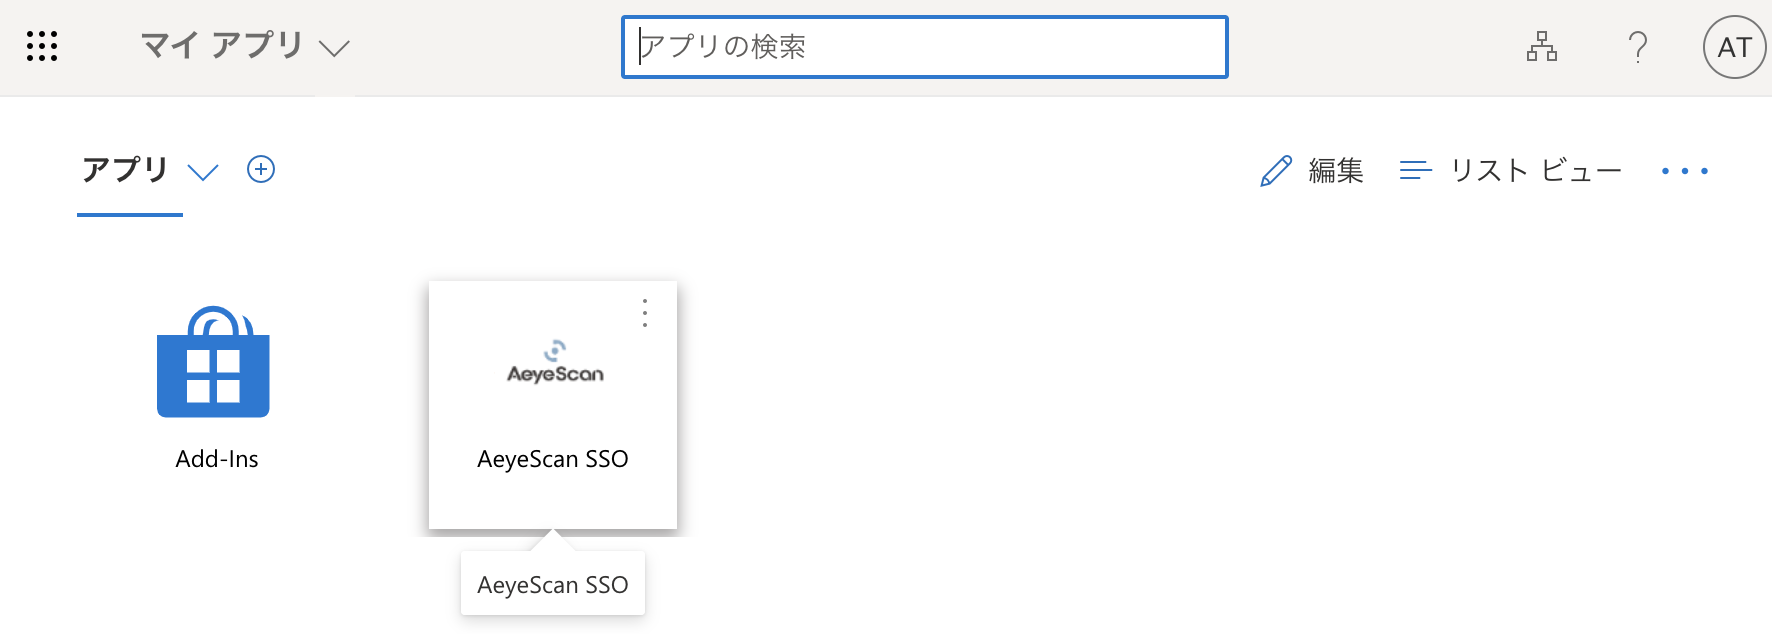Click the マイ アプリ title

pos(222,46)
